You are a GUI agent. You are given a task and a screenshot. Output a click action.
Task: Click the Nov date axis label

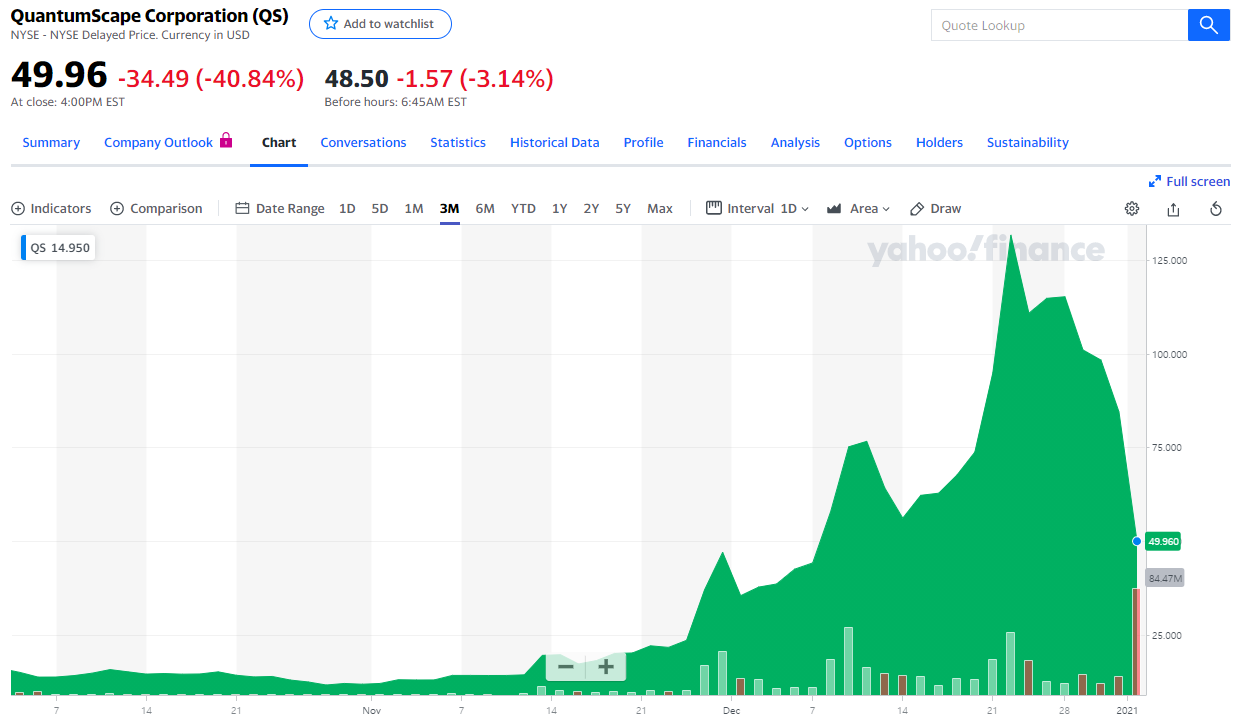(x=372, y=711)
